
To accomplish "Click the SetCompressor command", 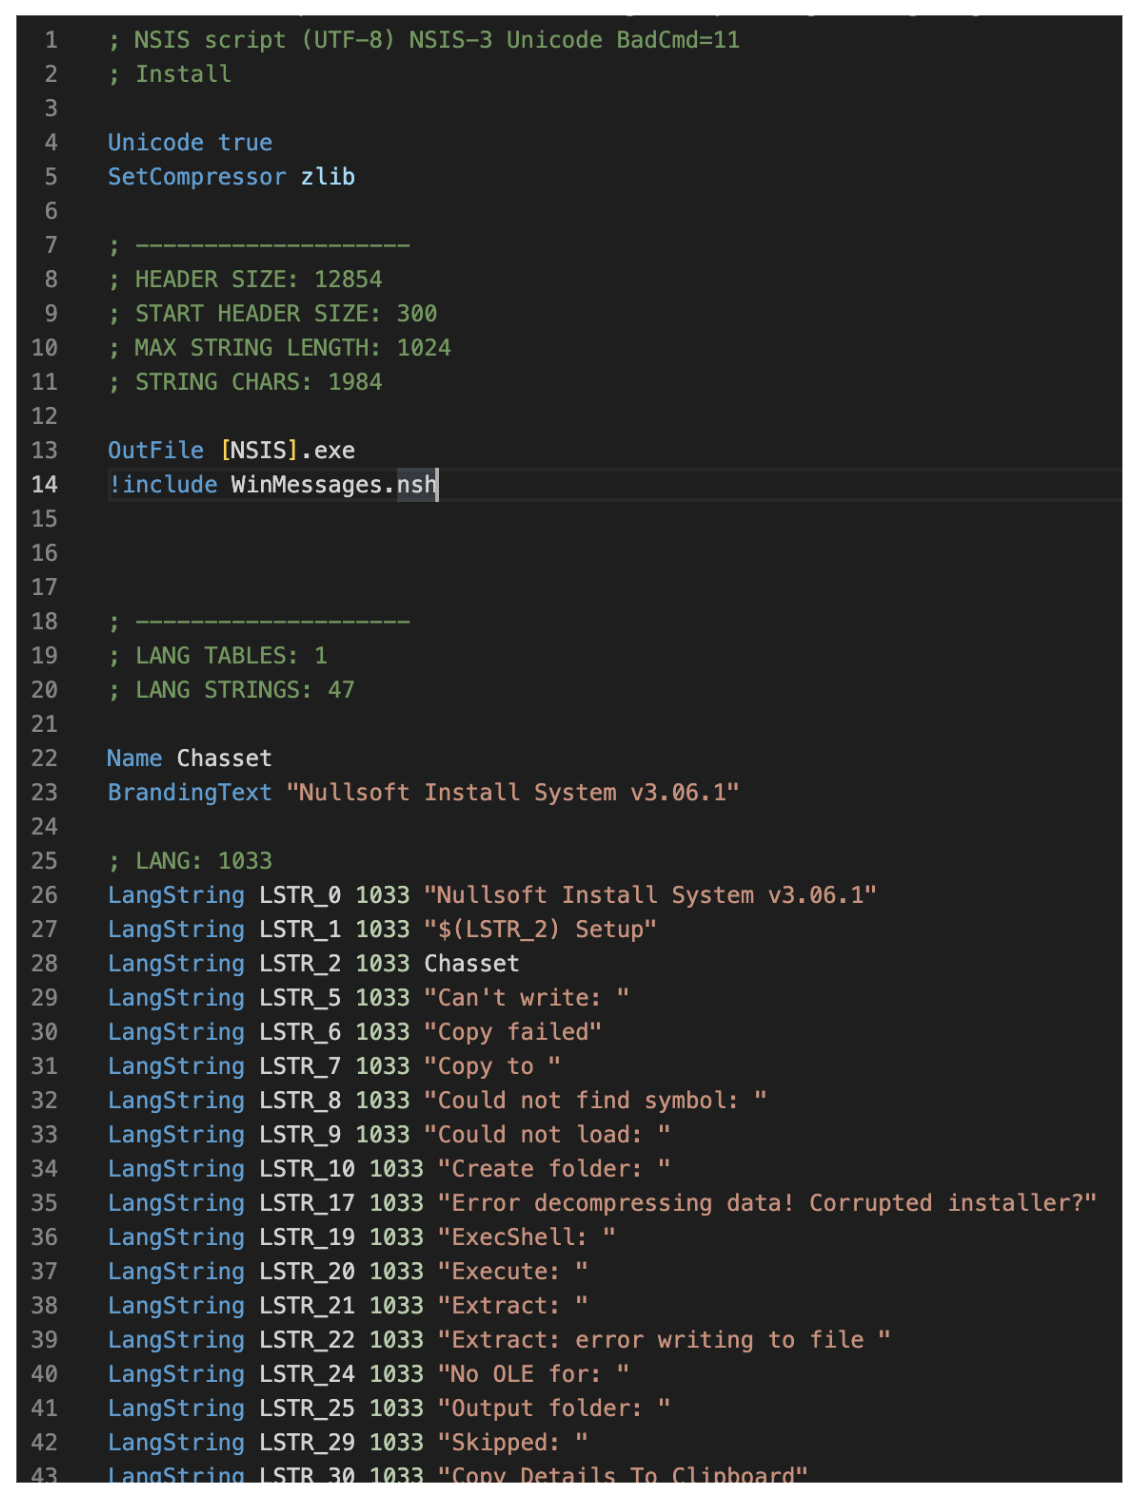I will pyautogui.click(x=196, y=177).
